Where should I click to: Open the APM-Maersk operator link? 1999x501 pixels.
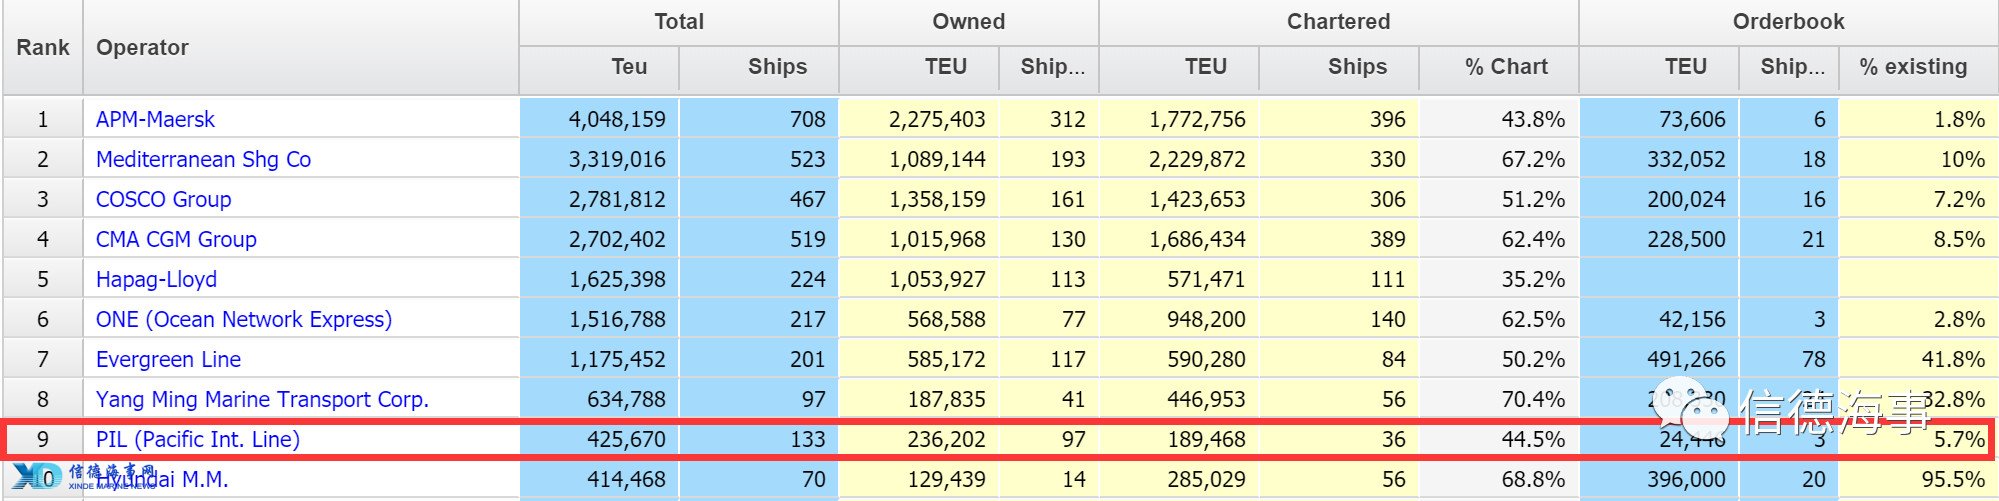pos(155,119)
